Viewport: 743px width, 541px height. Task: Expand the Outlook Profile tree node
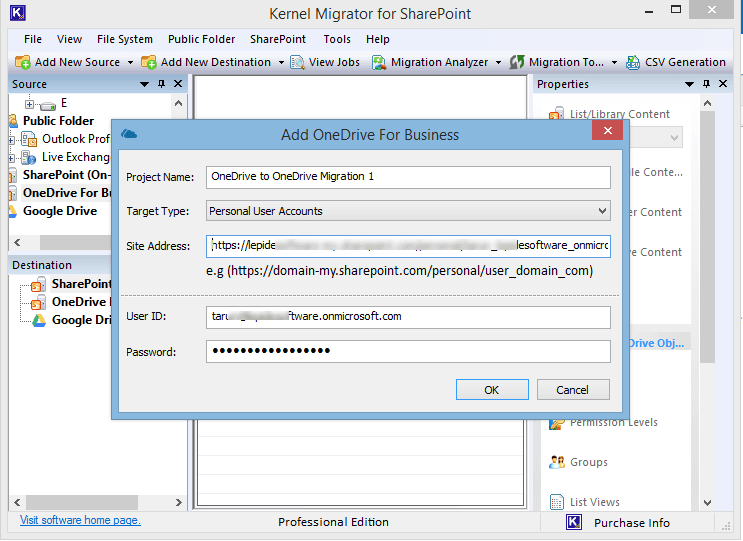click(x=11, y=140)
